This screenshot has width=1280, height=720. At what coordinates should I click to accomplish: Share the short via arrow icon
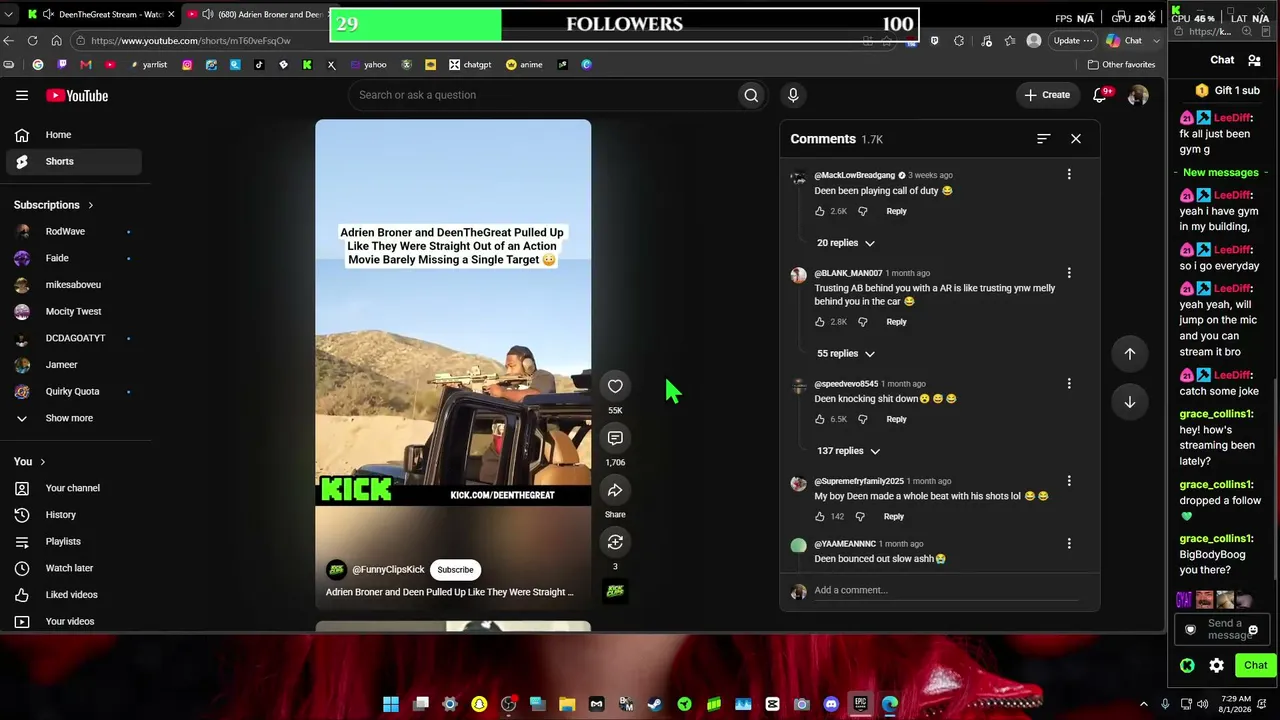615,490
